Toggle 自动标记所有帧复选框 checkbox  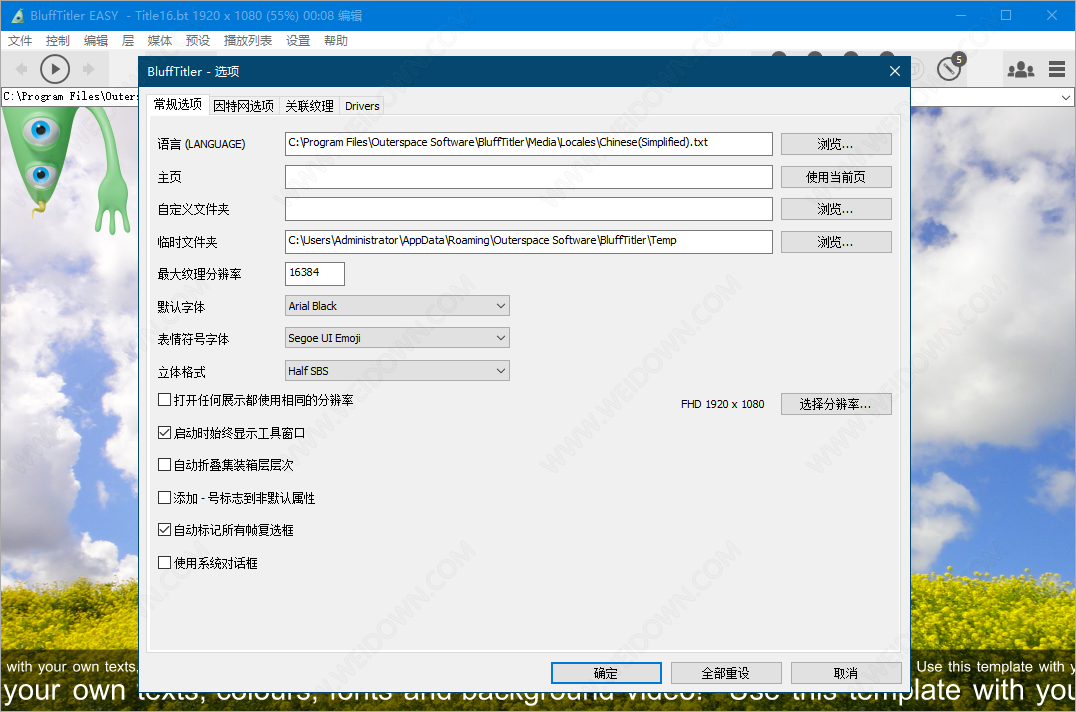(x=165, y=530)
